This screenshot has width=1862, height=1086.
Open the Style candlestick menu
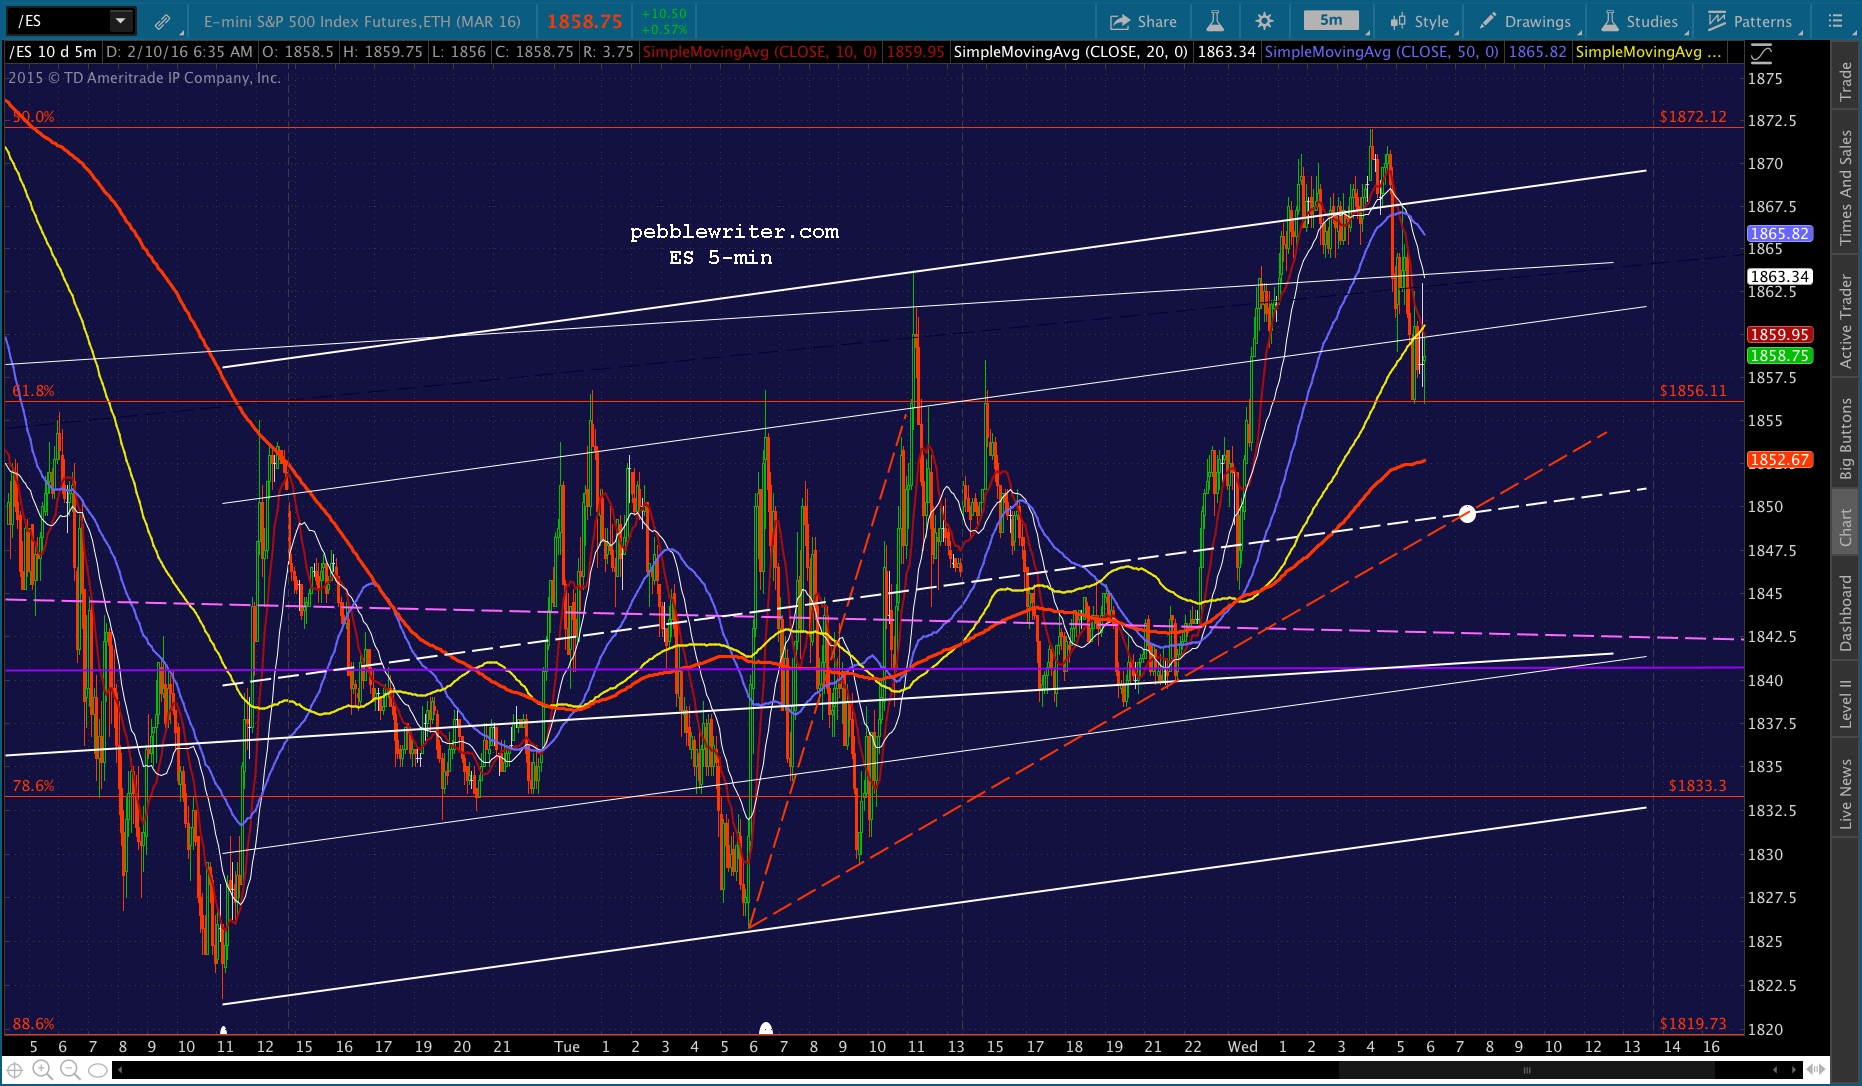pyautogui.click(x=1419, y=21)
